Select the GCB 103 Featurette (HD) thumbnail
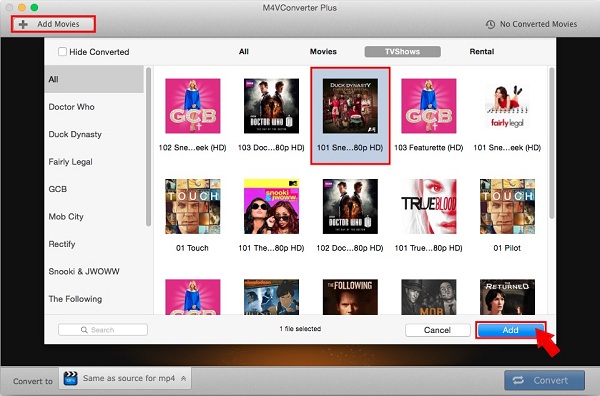 click(x=429, y=106)
